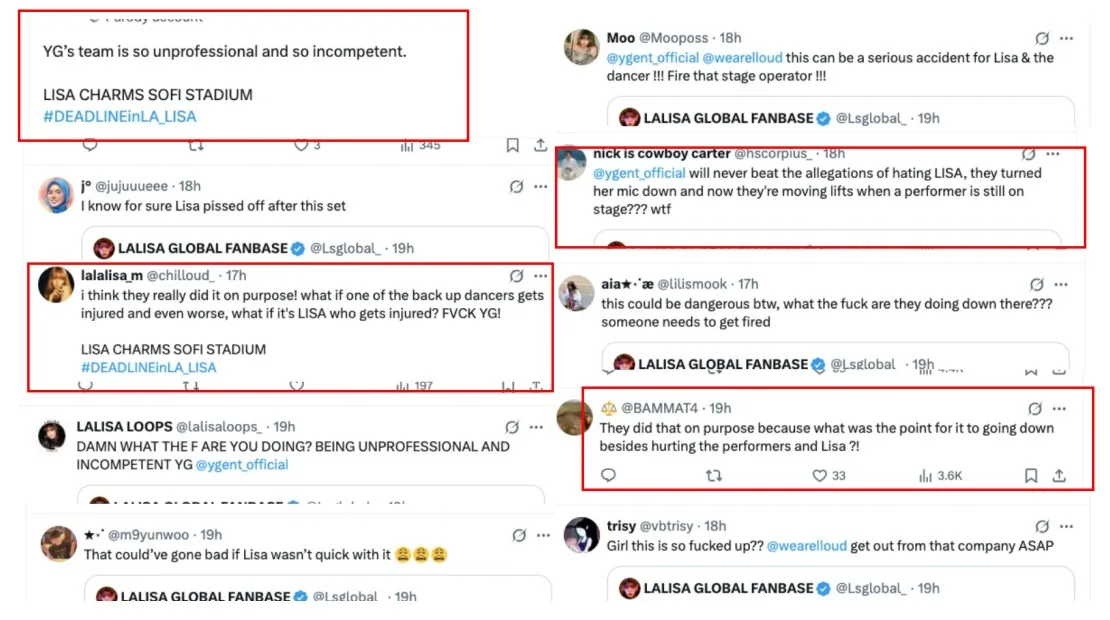
Task: Bookmark the BAMMAT4 tweet
Action: (1030, 476)
